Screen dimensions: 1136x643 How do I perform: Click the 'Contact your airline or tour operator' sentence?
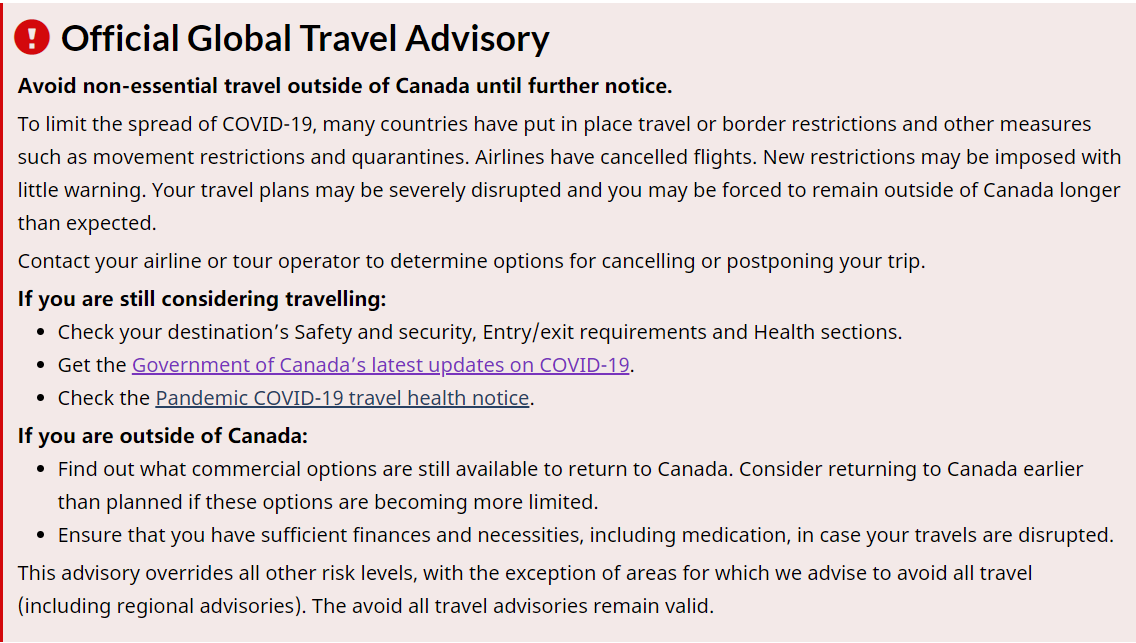tap(472, 261)
